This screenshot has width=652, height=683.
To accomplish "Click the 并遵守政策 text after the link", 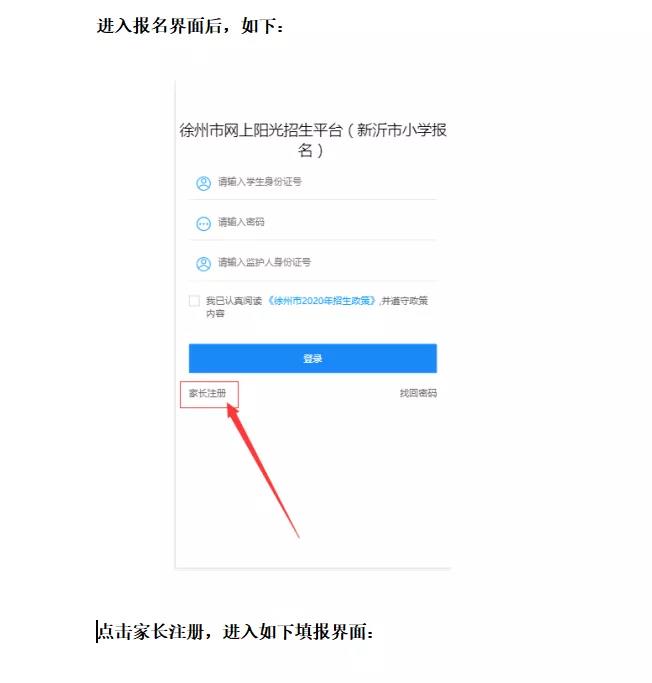I will point(405,301).
